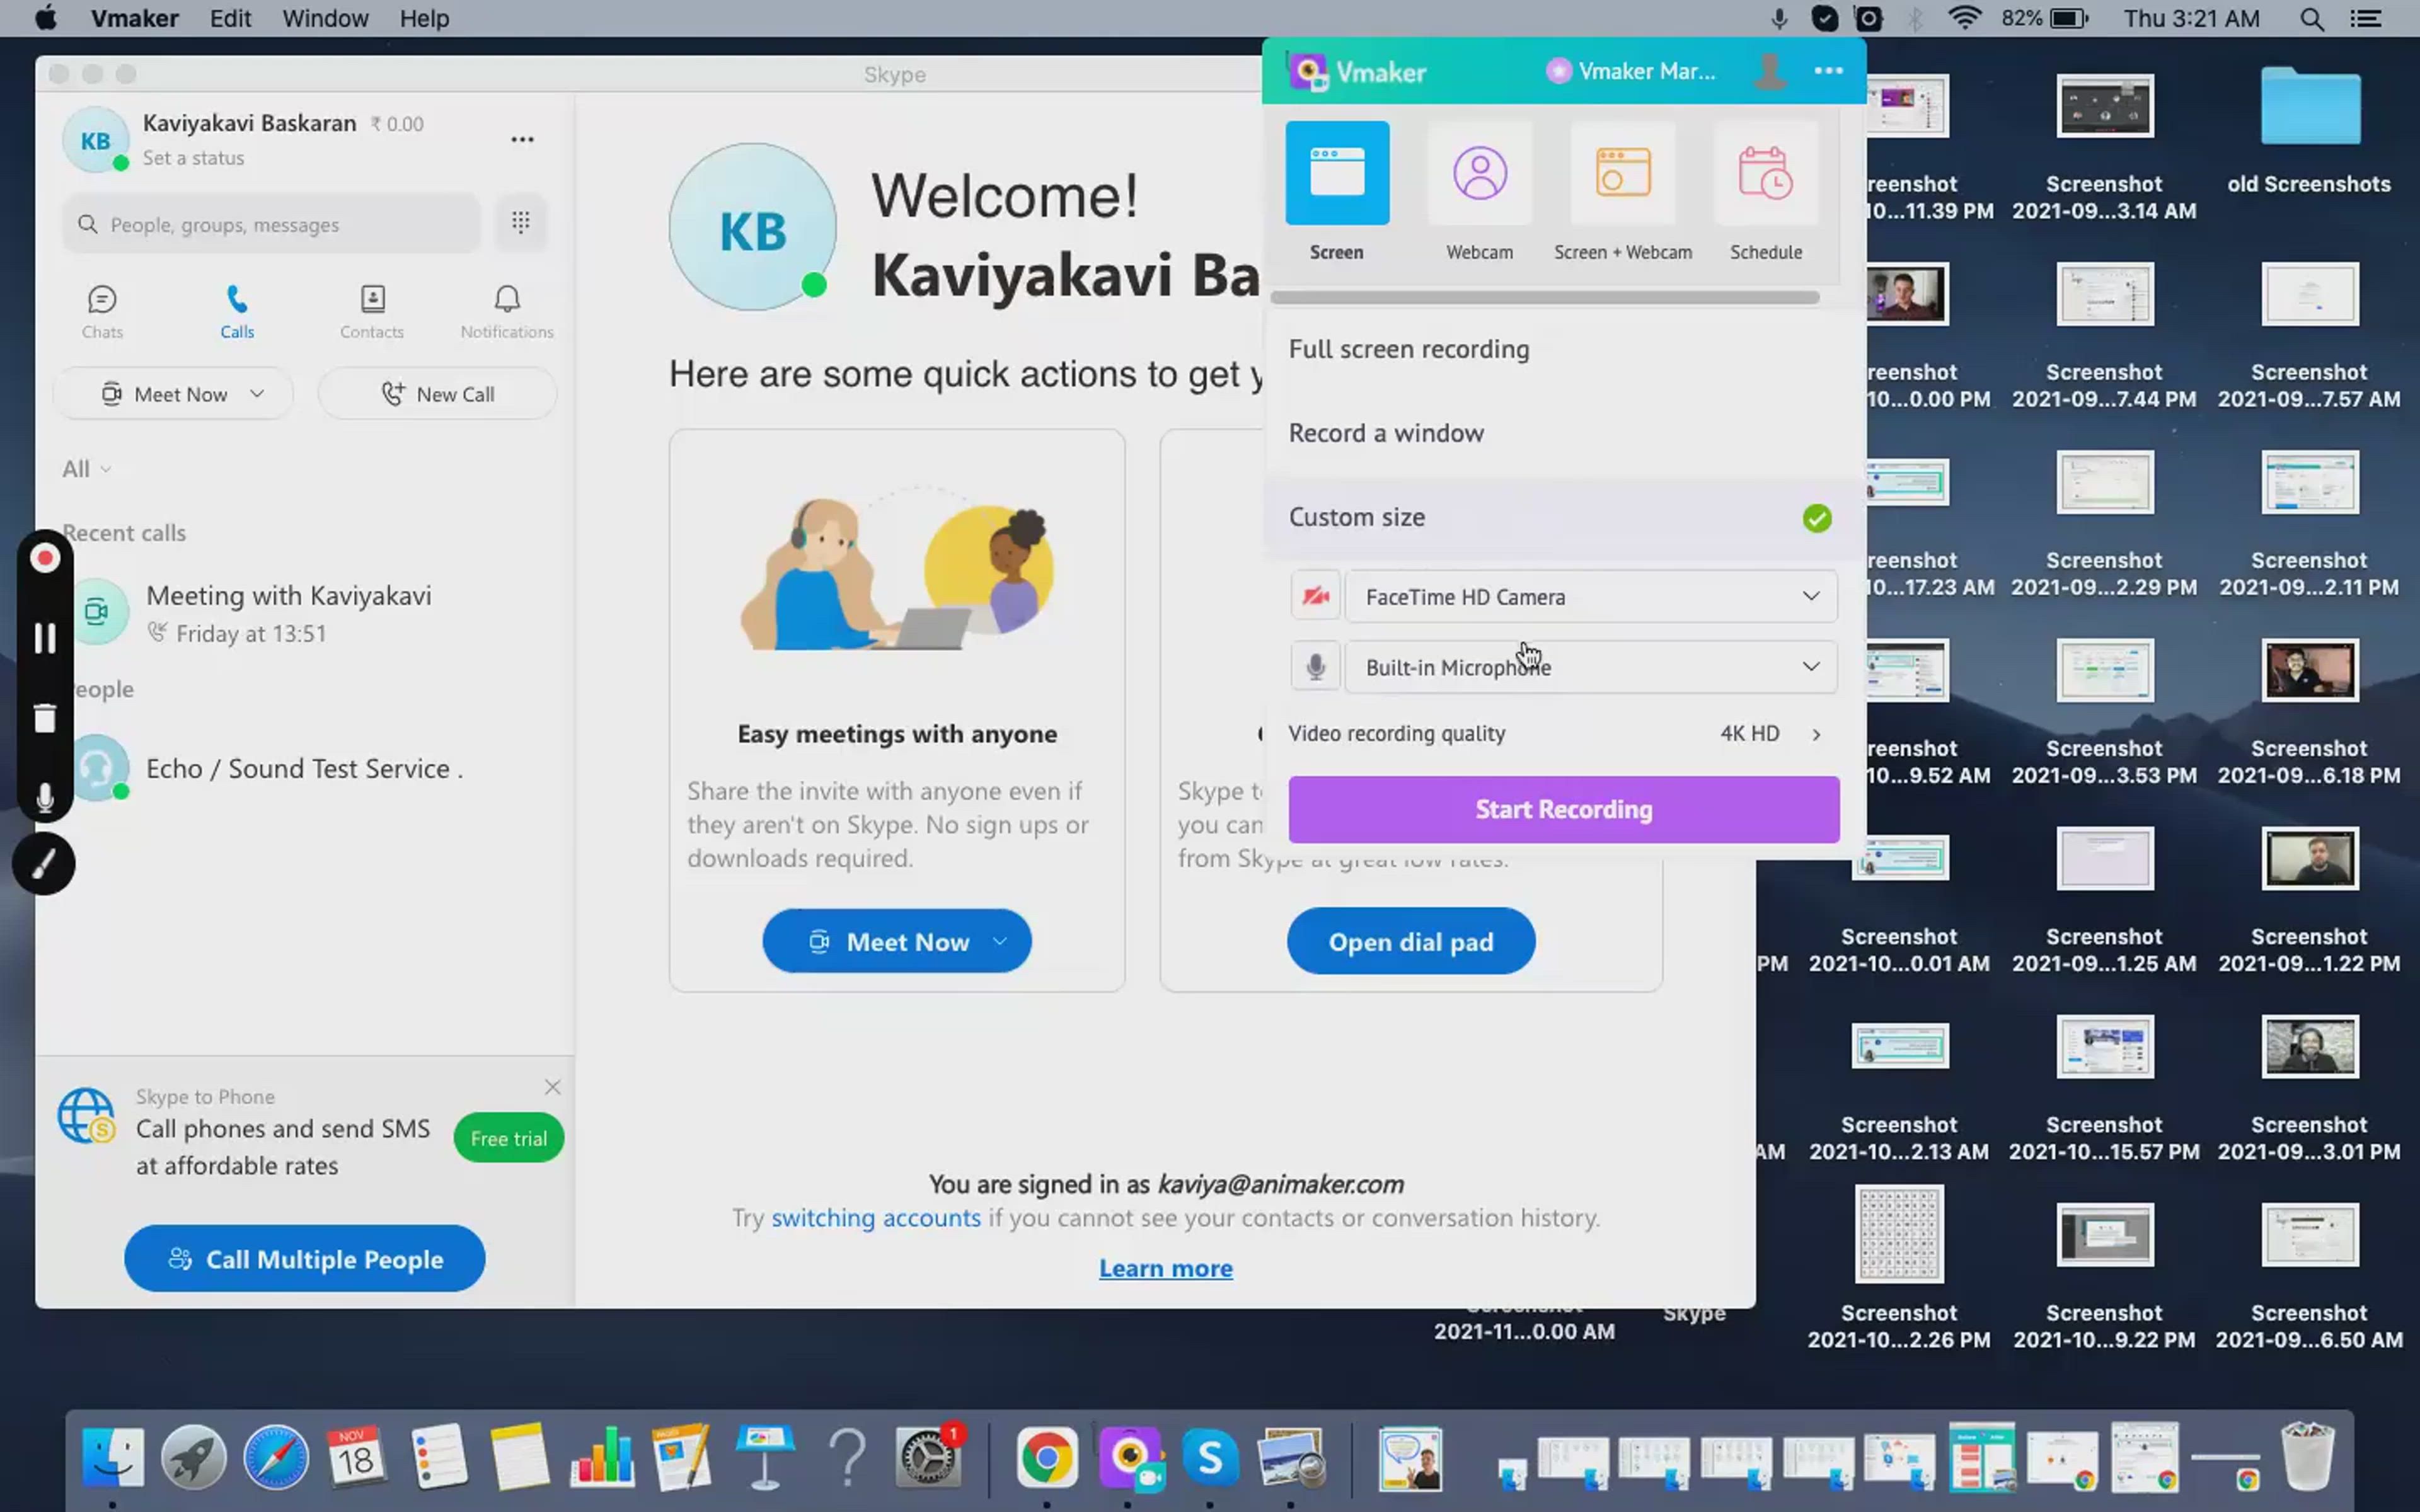Toggle microphone on the floating recording toolbar
The width and height of the screenshot is (2420, 1512).
(x=45, y=798)
